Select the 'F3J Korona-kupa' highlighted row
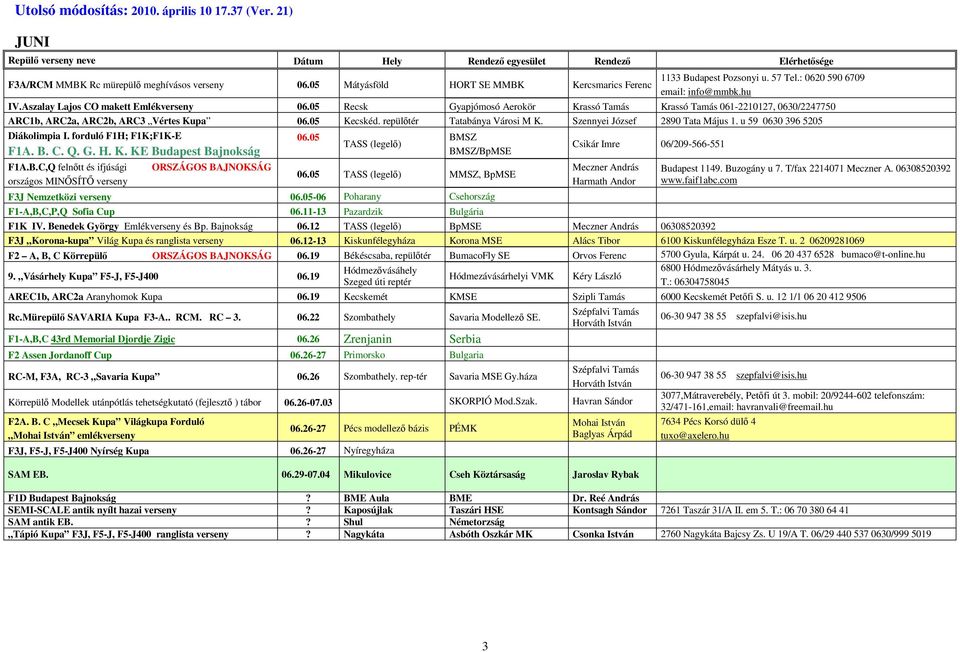 479,241
